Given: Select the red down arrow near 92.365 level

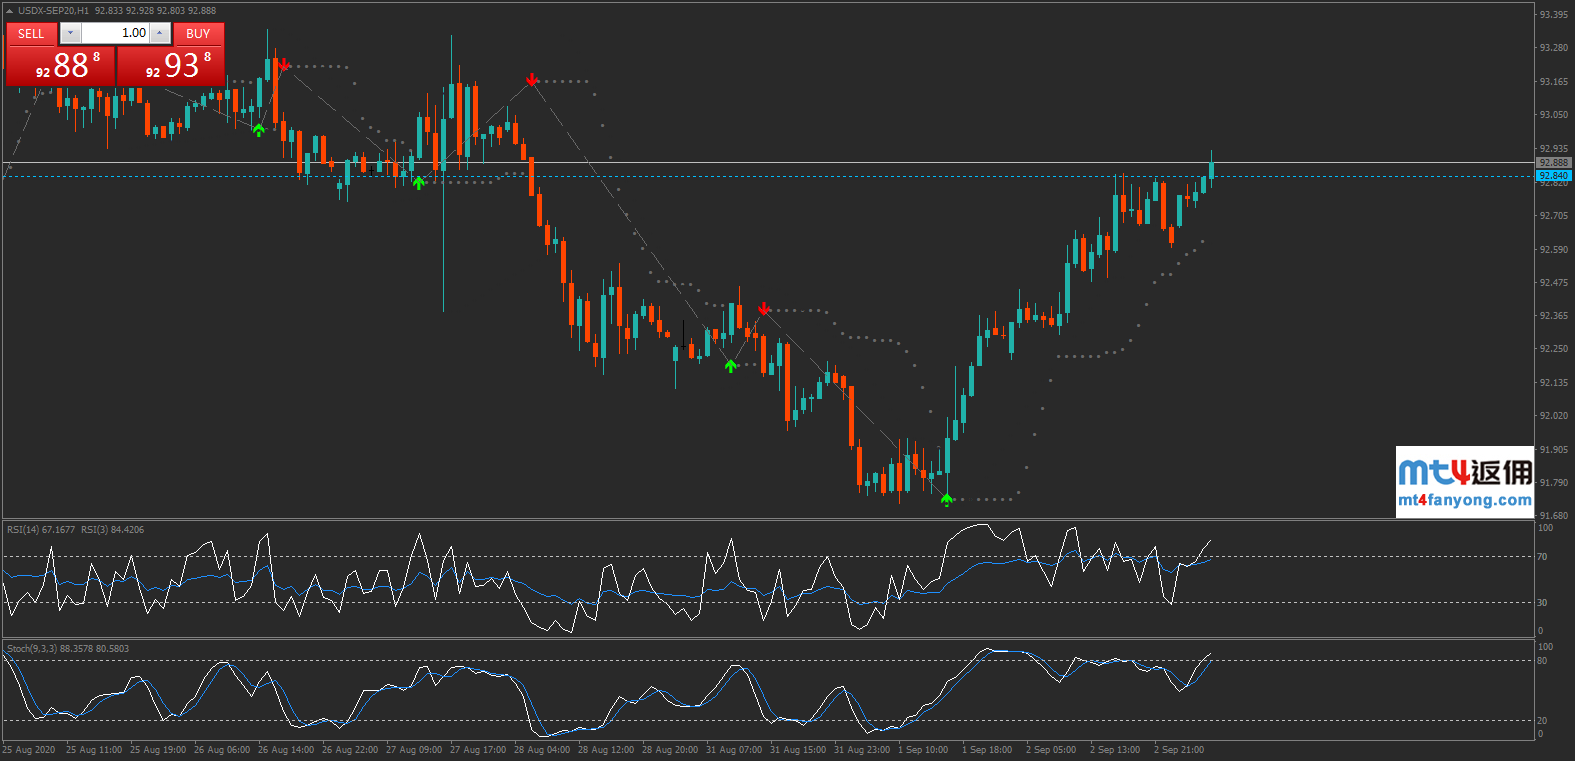Looking at the screenshot, I should [764, 309].
